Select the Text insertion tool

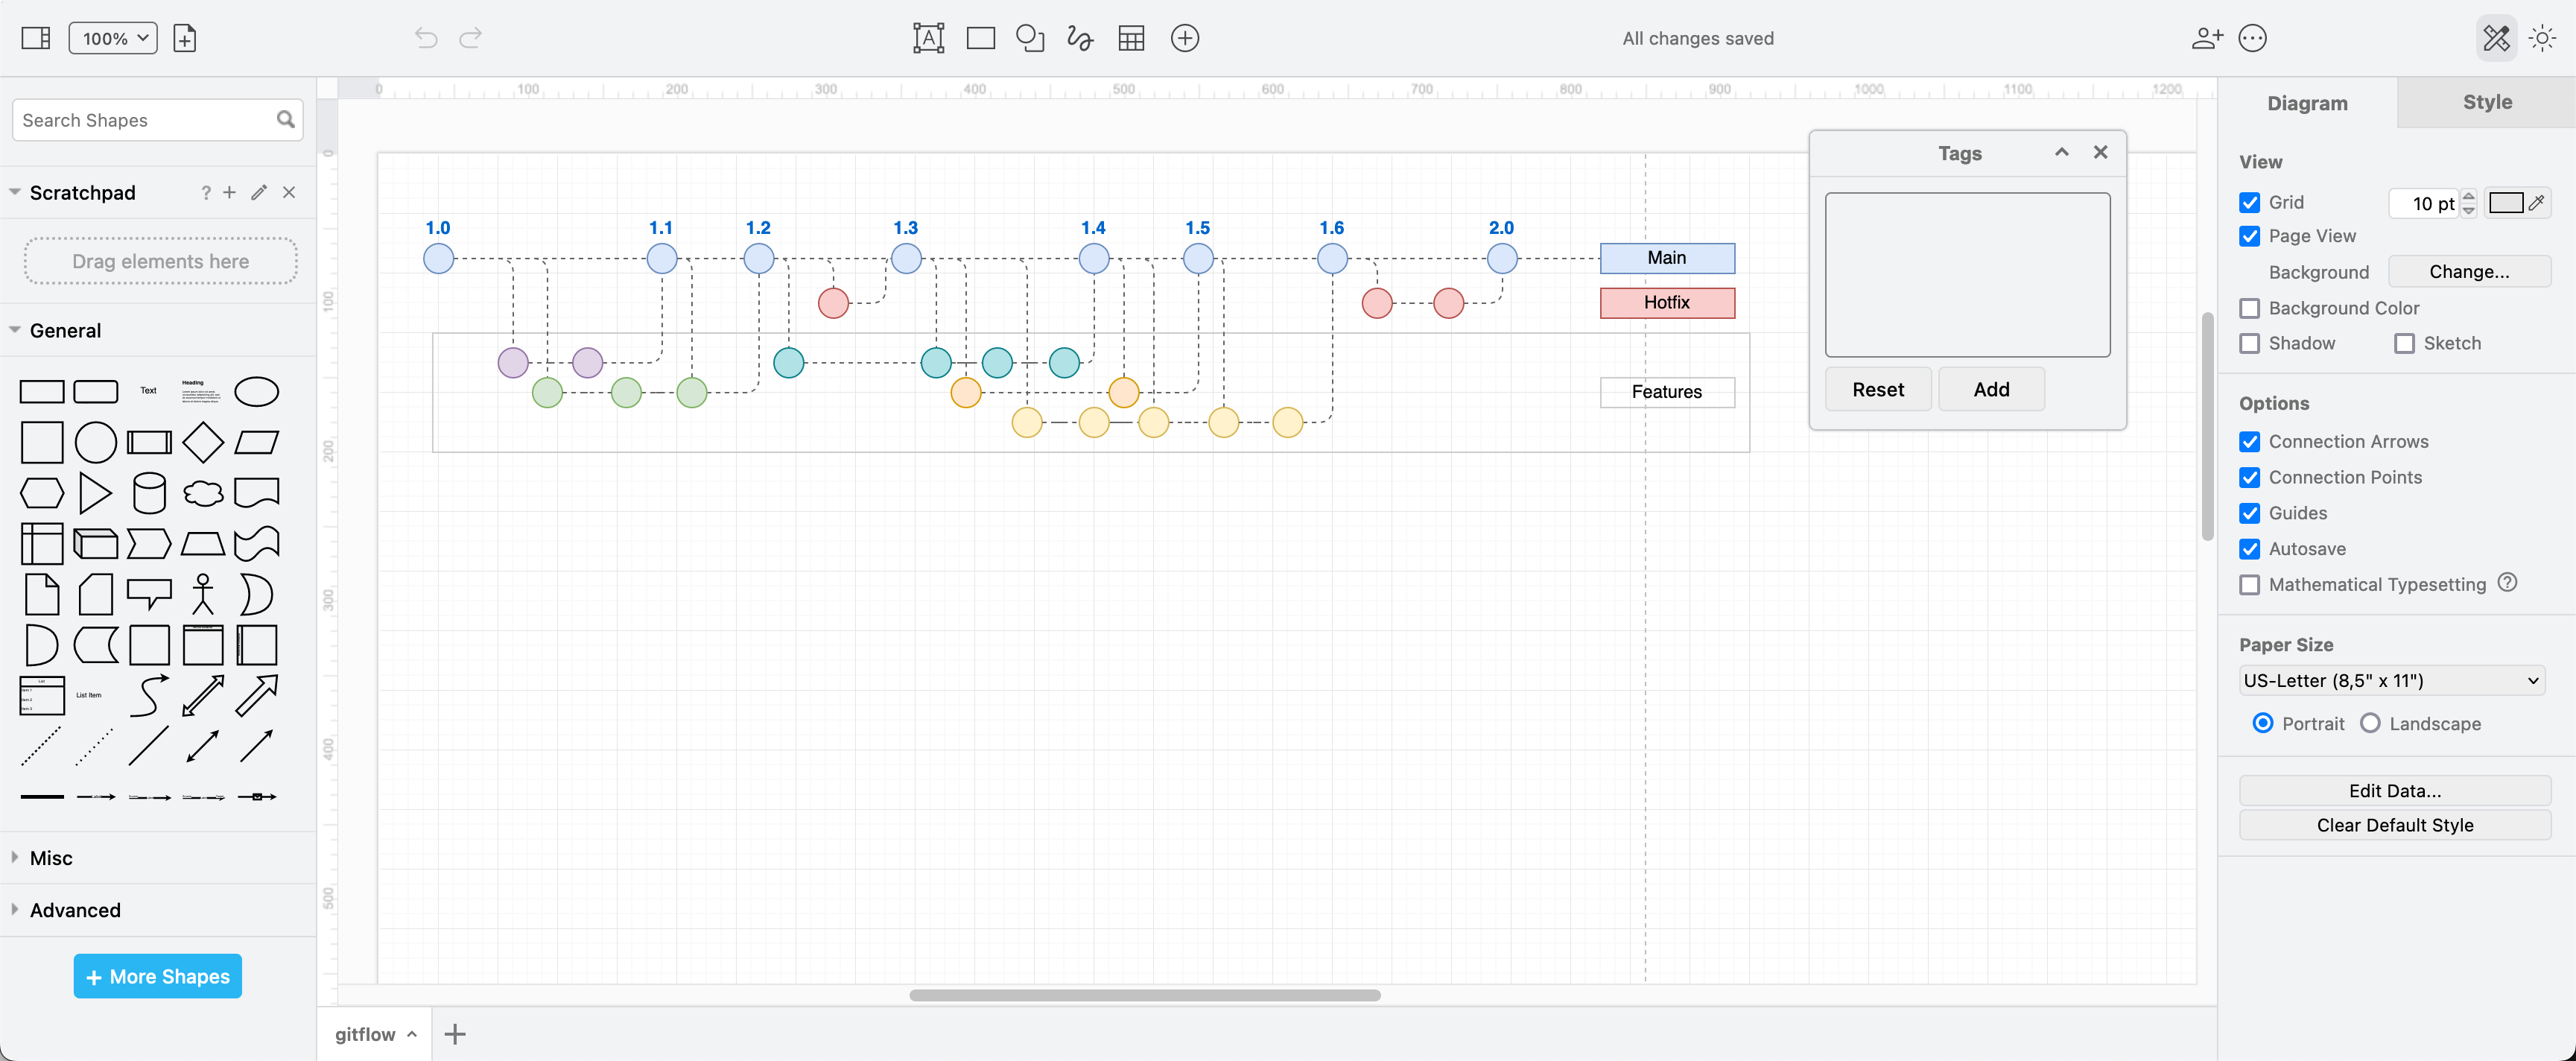(x=928, y=38)
